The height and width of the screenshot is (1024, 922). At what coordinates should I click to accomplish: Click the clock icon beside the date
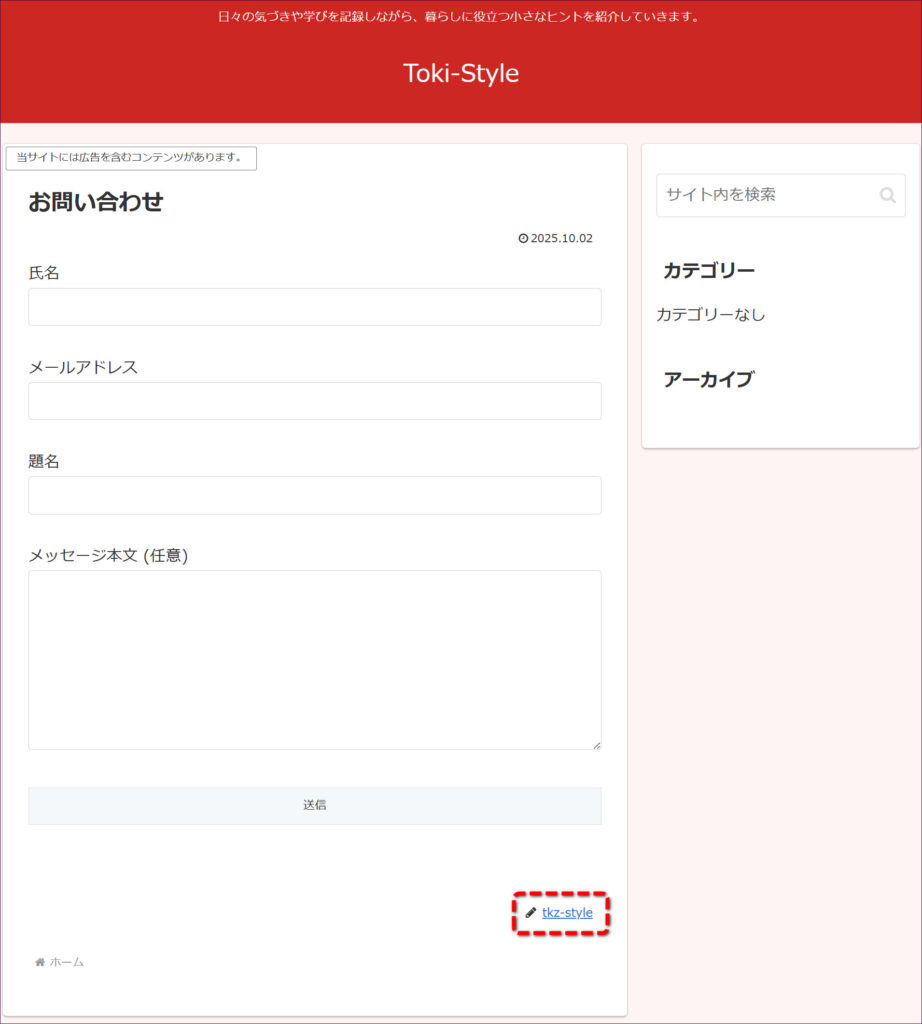523,239
